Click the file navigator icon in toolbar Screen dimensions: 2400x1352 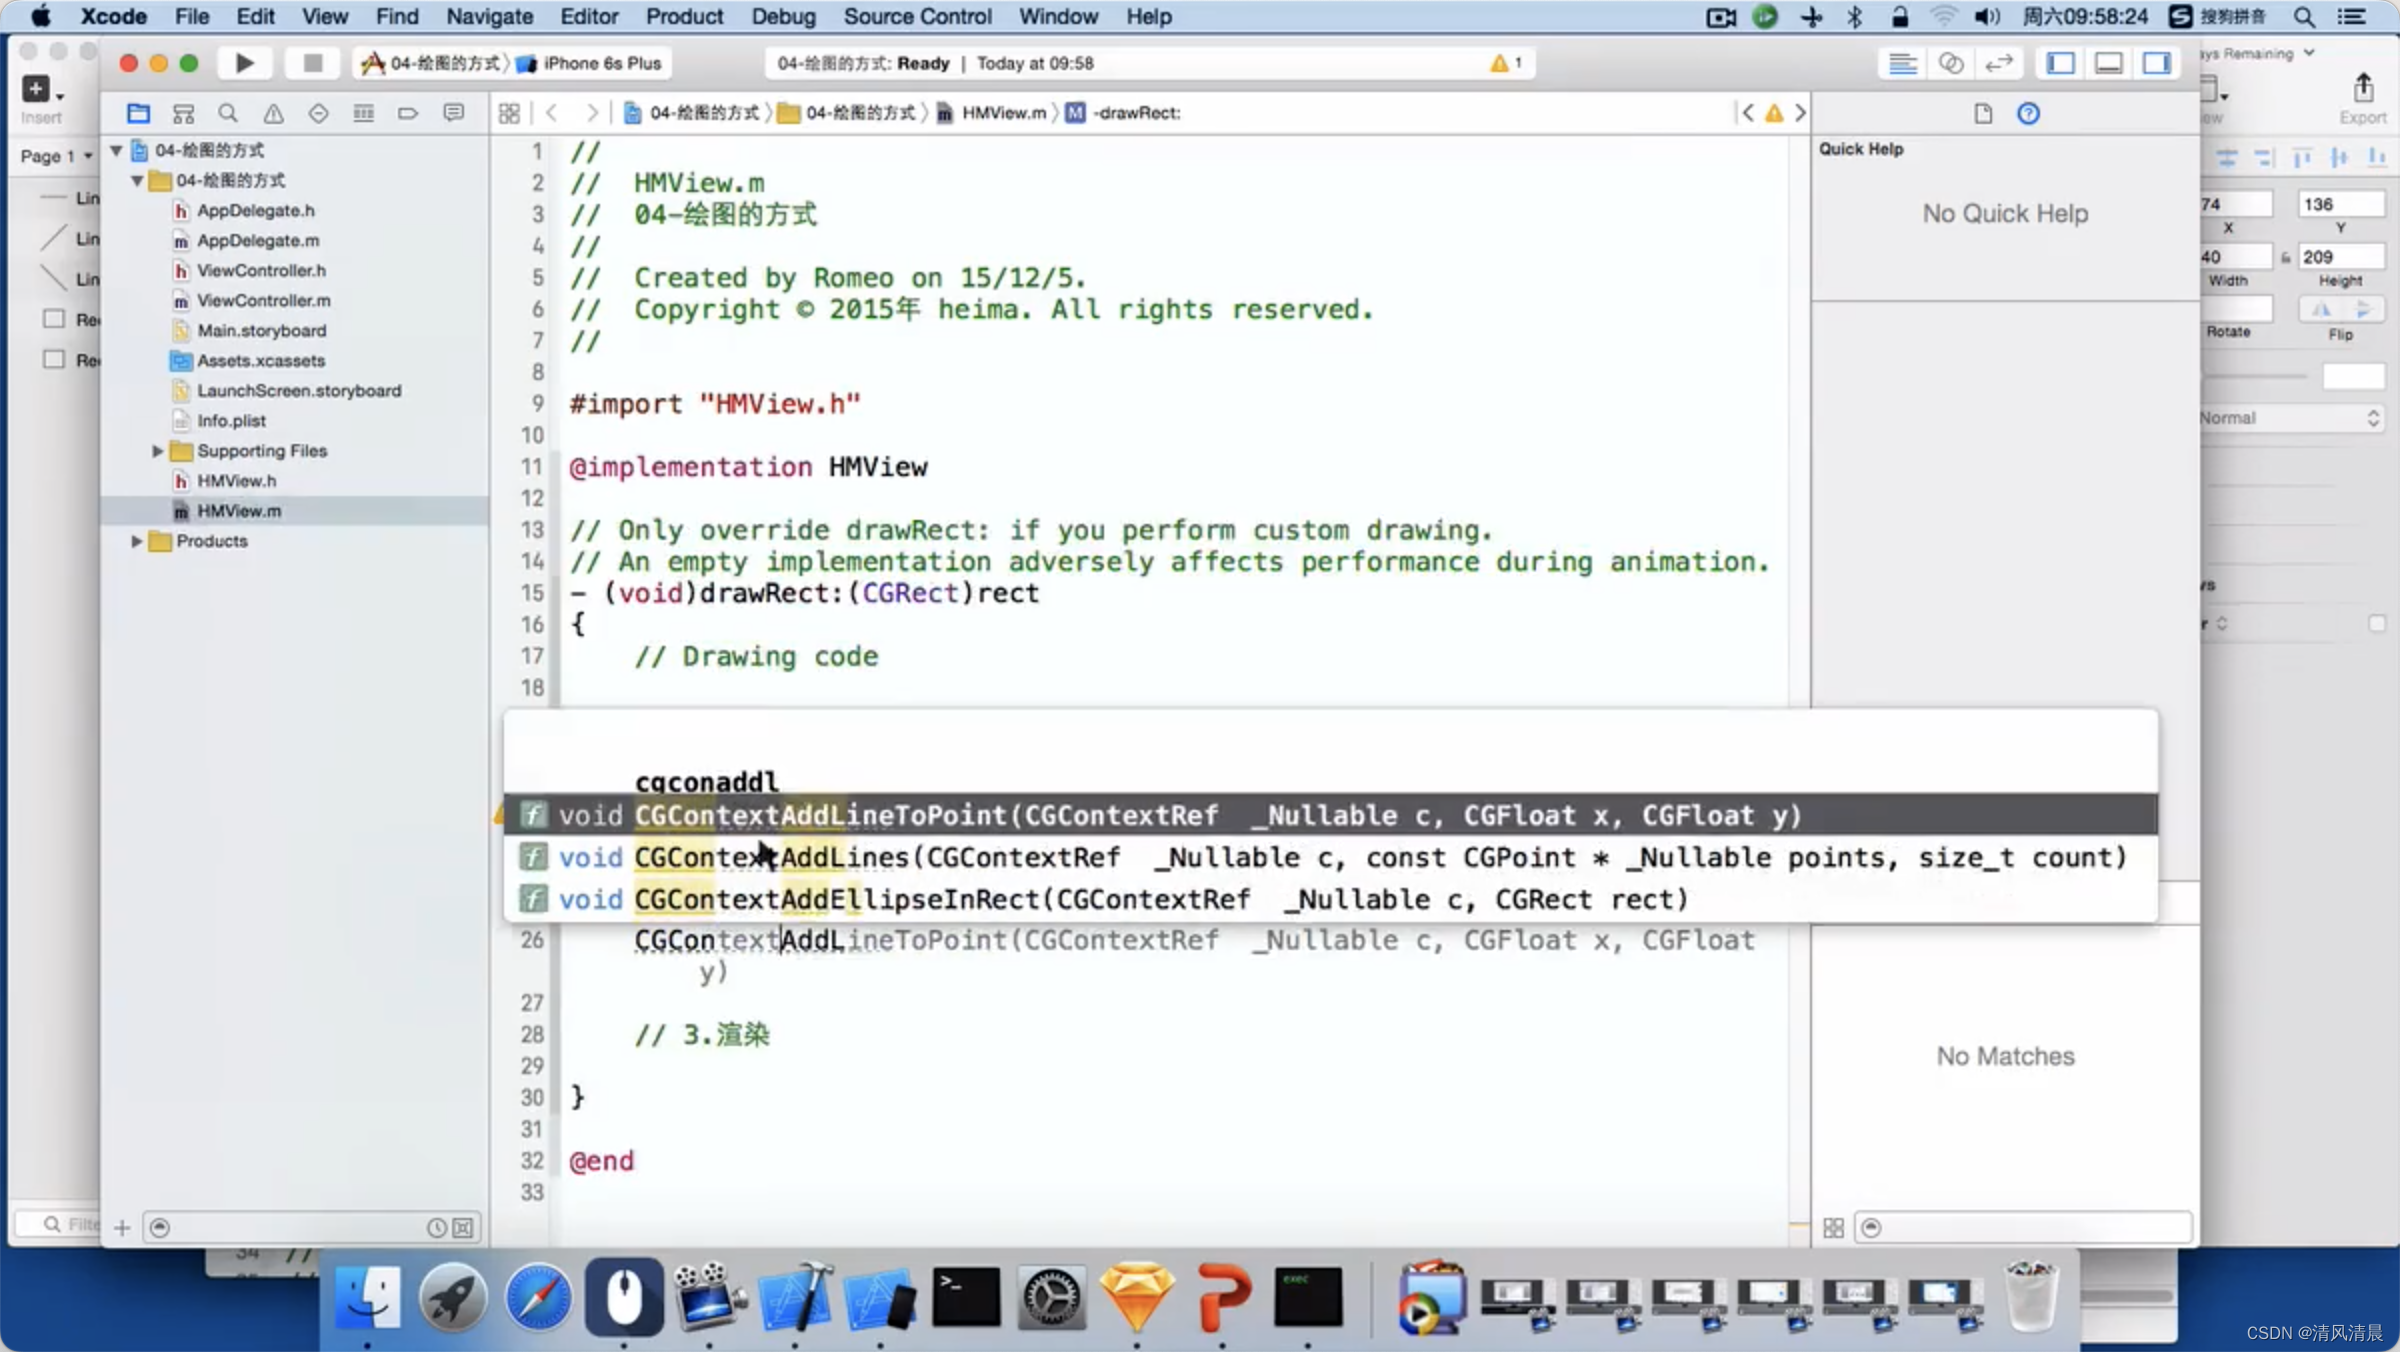138,112
